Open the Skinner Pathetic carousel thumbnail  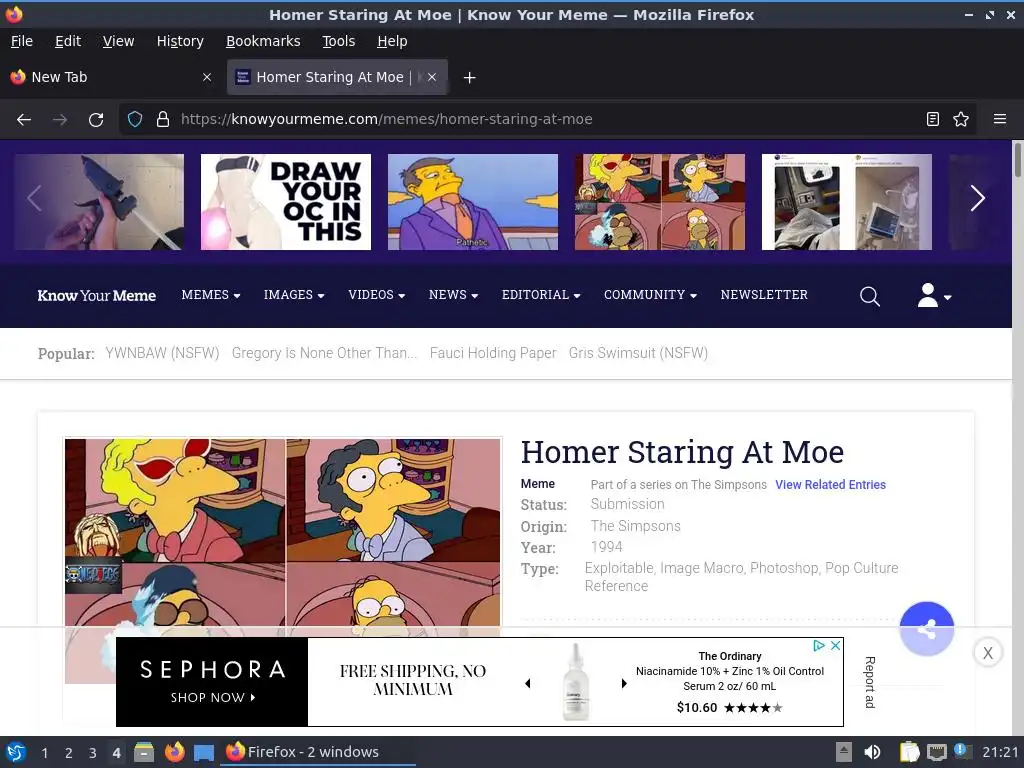(473, 202)
